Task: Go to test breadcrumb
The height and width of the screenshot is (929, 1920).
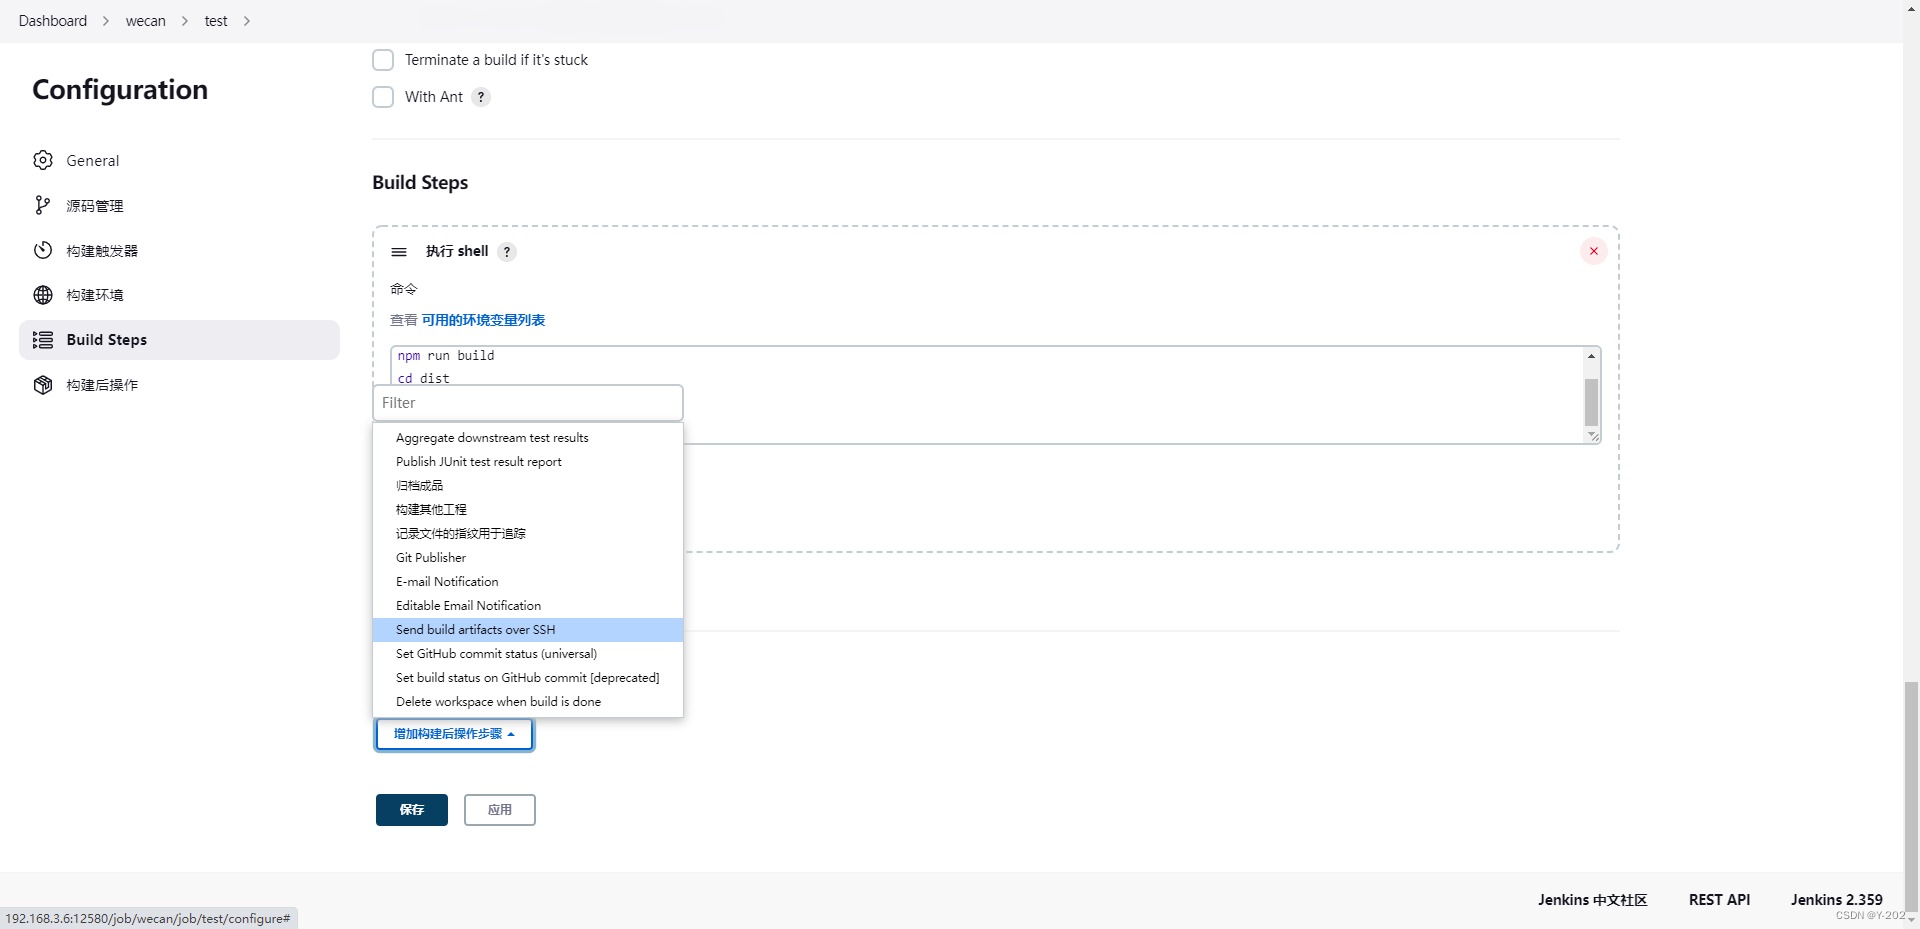Action: 216,21
